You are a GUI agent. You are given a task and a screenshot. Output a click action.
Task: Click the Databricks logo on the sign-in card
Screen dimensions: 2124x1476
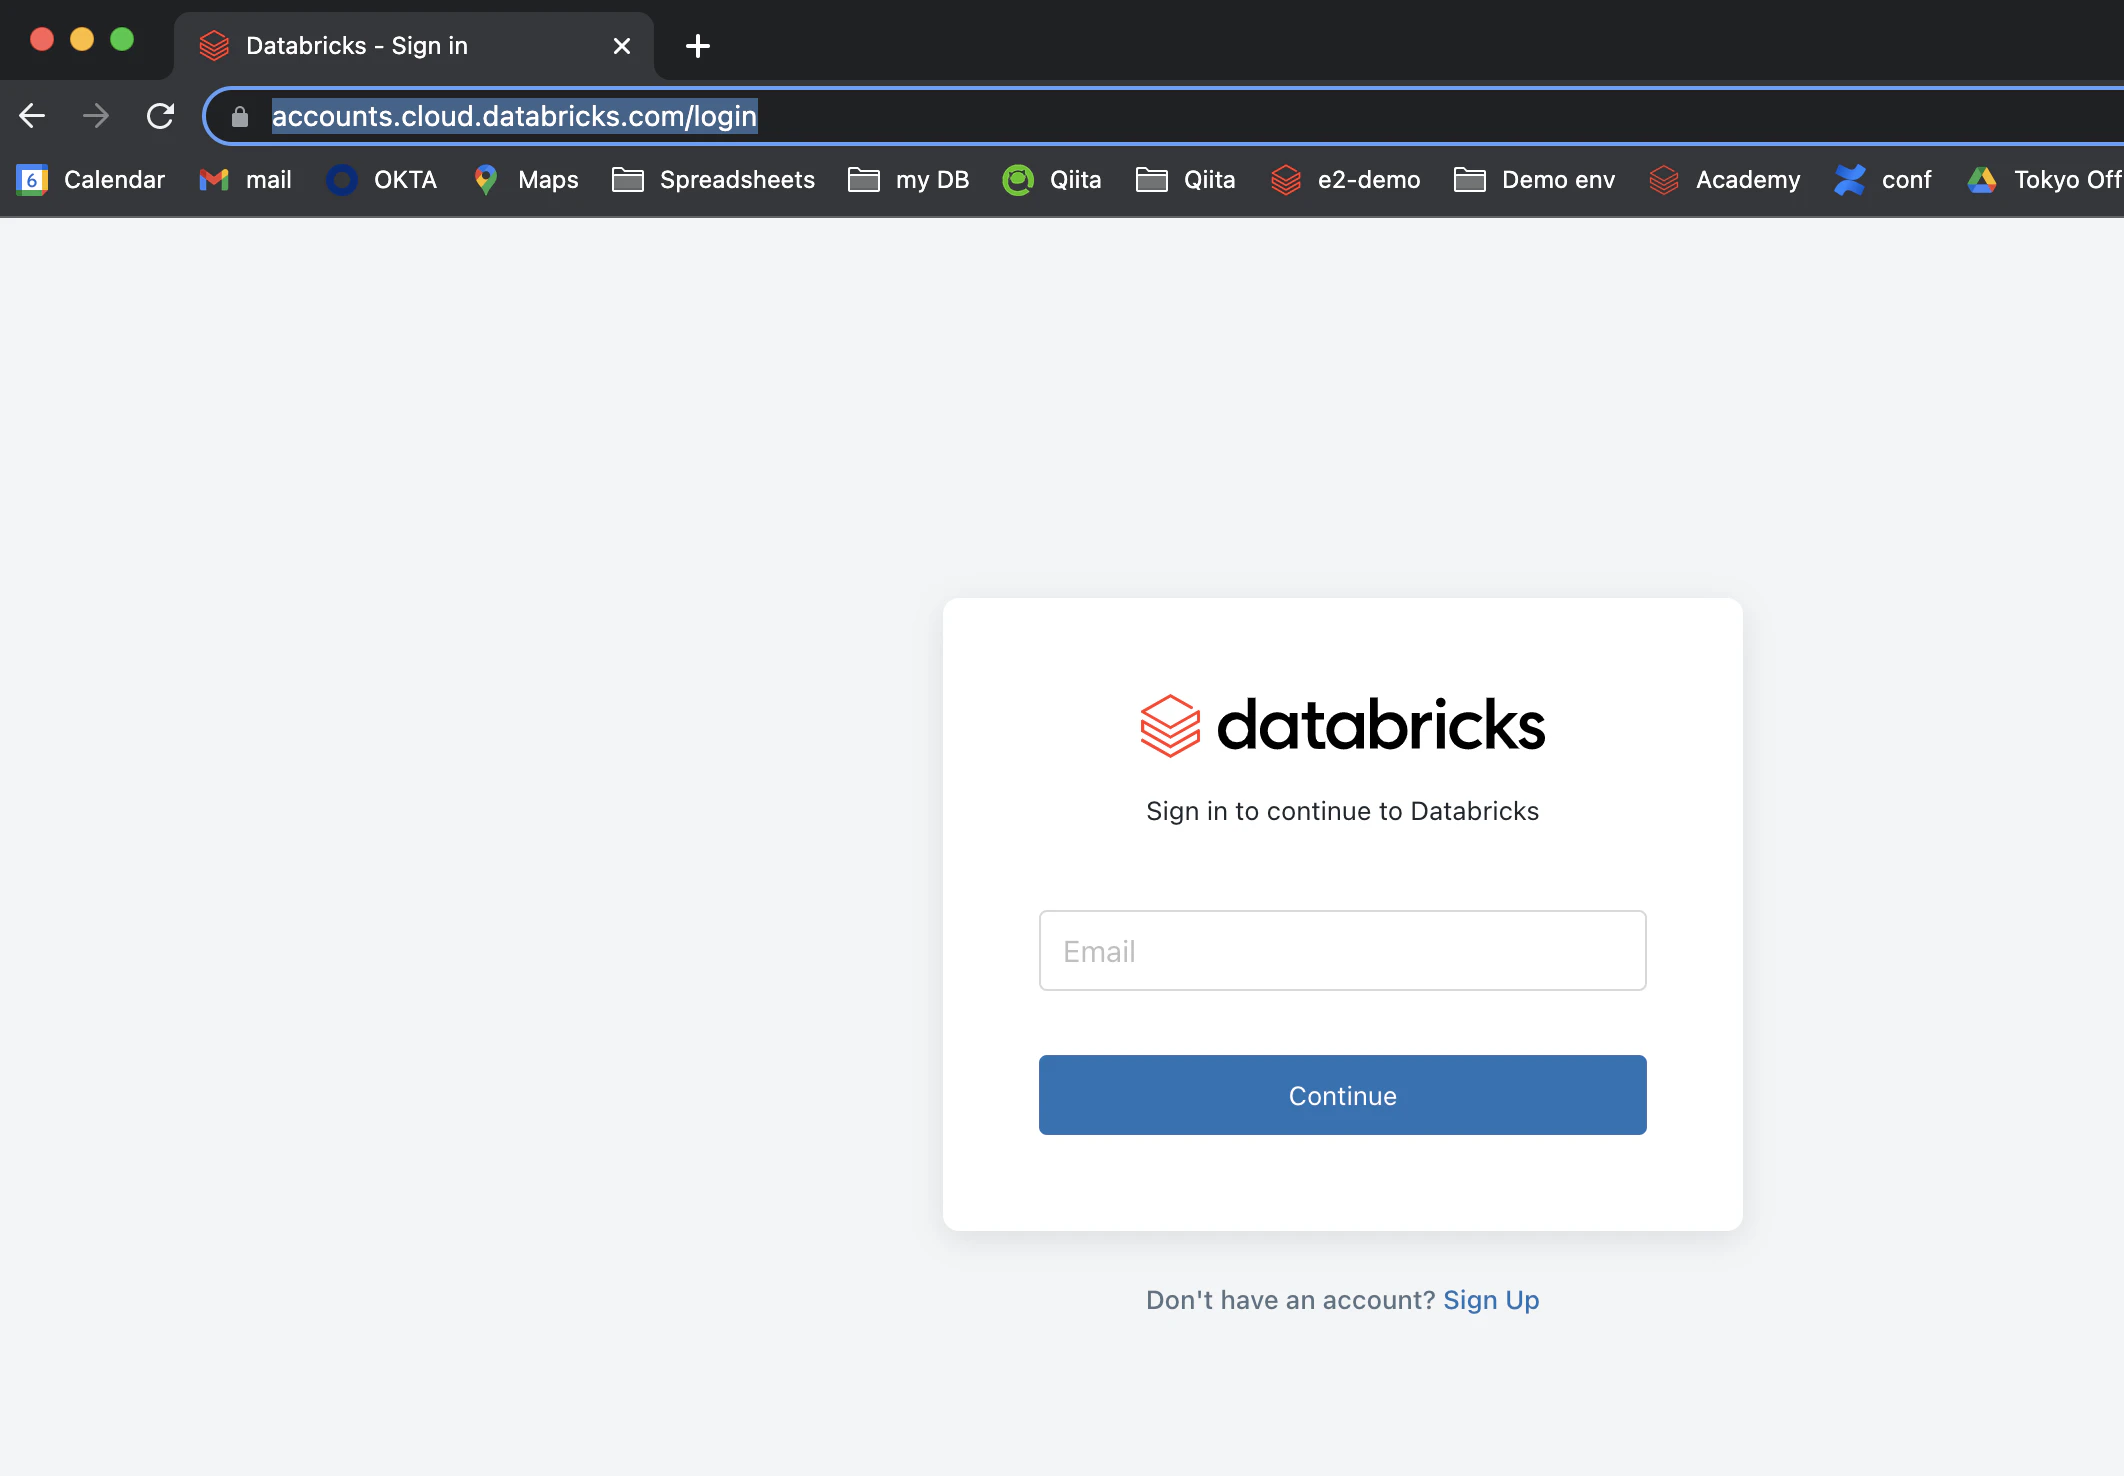coord(1343,725)
